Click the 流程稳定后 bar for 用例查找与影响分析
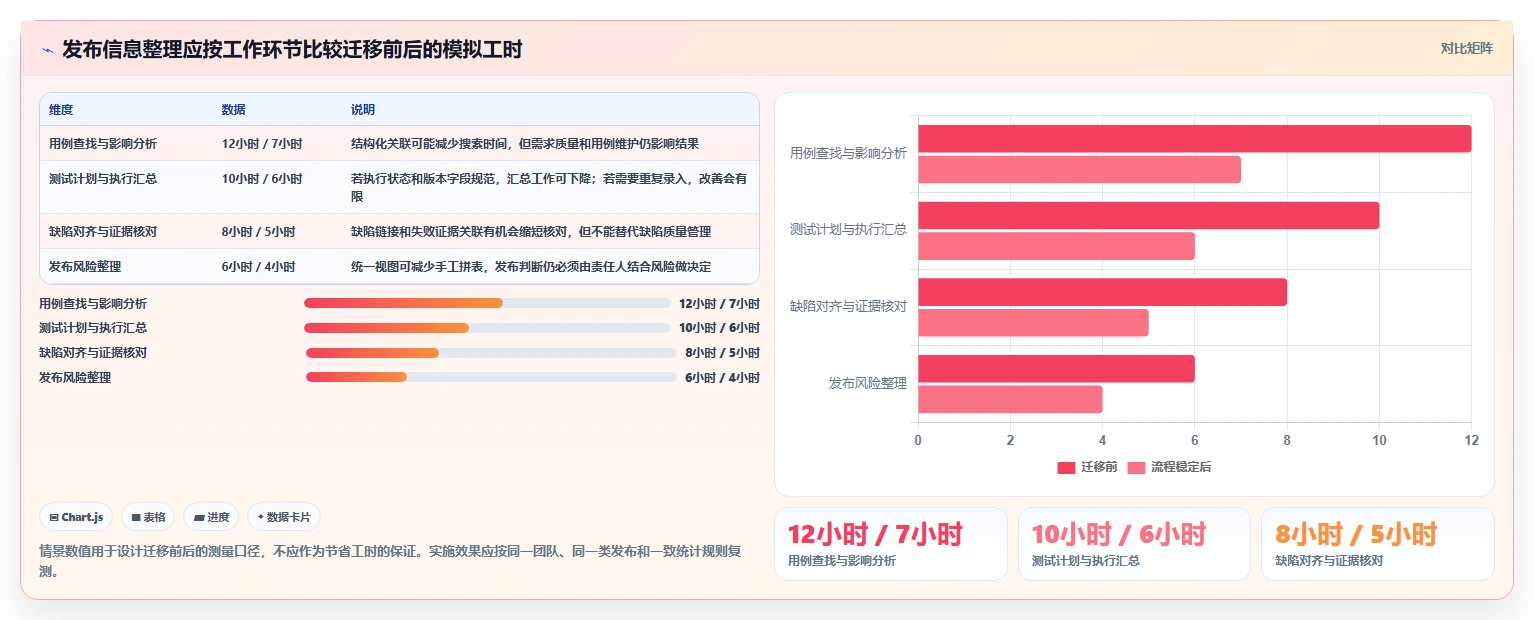Image resolution: width=1534 pixels, height=620 pixels. [1079, 170]
